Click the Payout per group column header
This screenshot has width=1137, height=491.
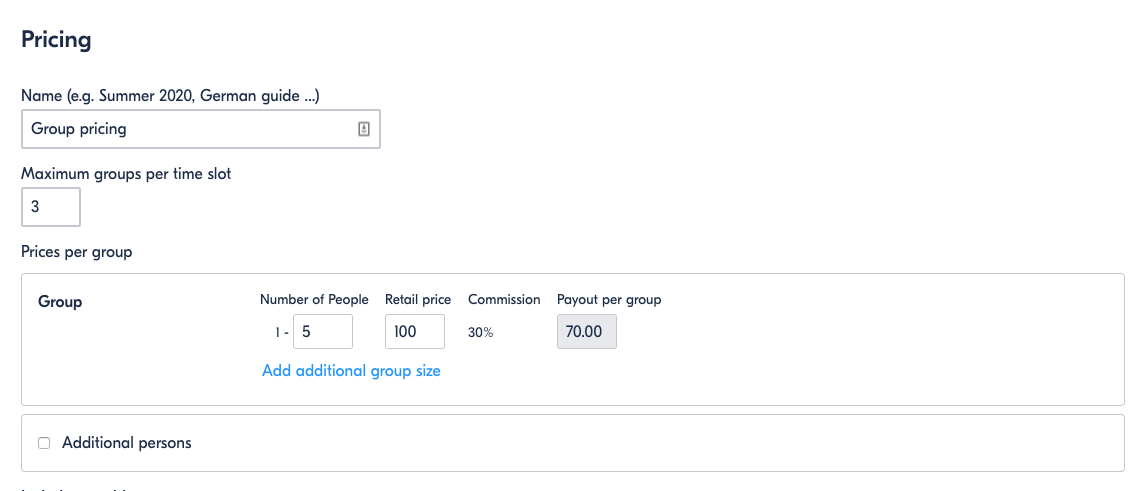pyautogui.click(x=609, y=300)
